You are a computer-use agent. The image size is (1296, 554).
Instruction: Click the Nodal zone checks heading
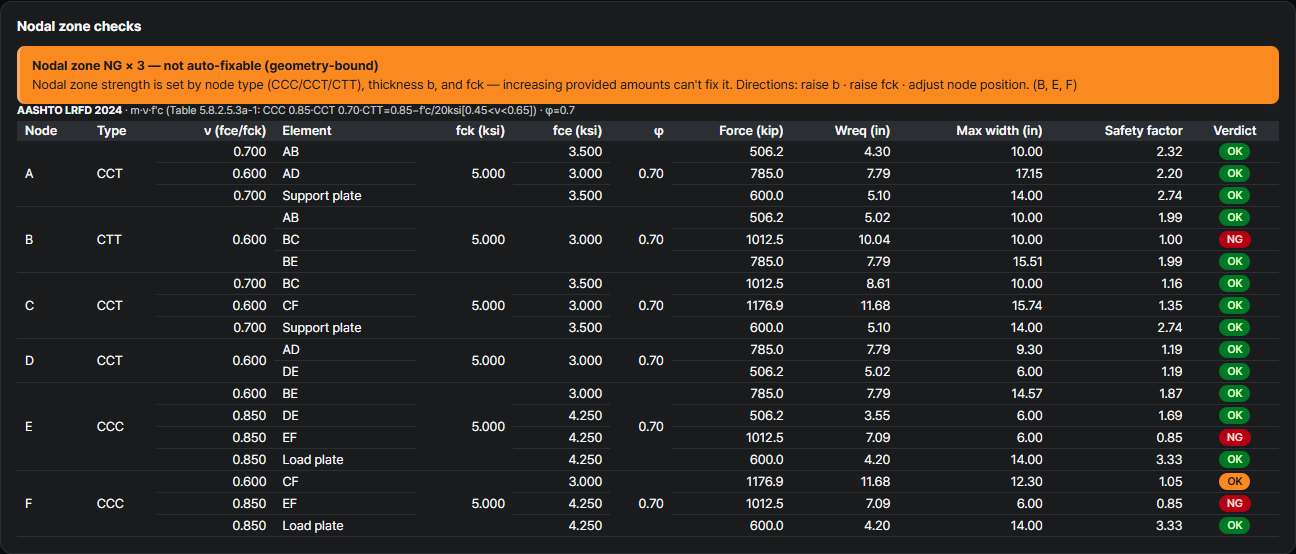pyautogui.click(x=79, y=26)
